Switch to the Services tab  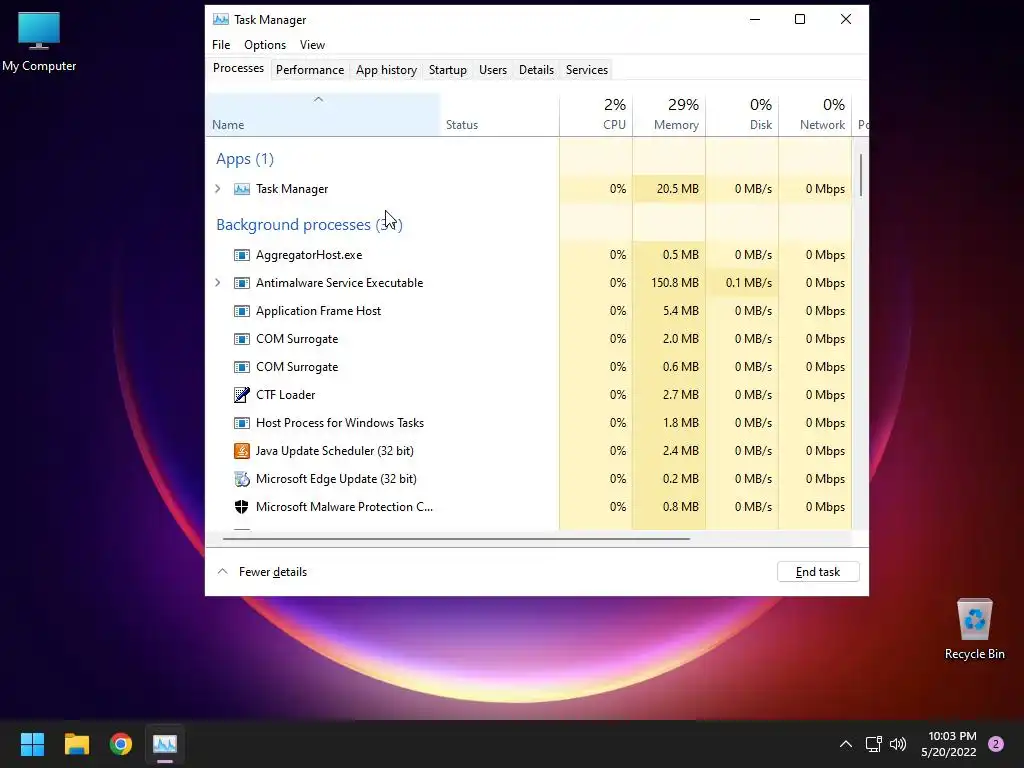click(x=586, y=70)
